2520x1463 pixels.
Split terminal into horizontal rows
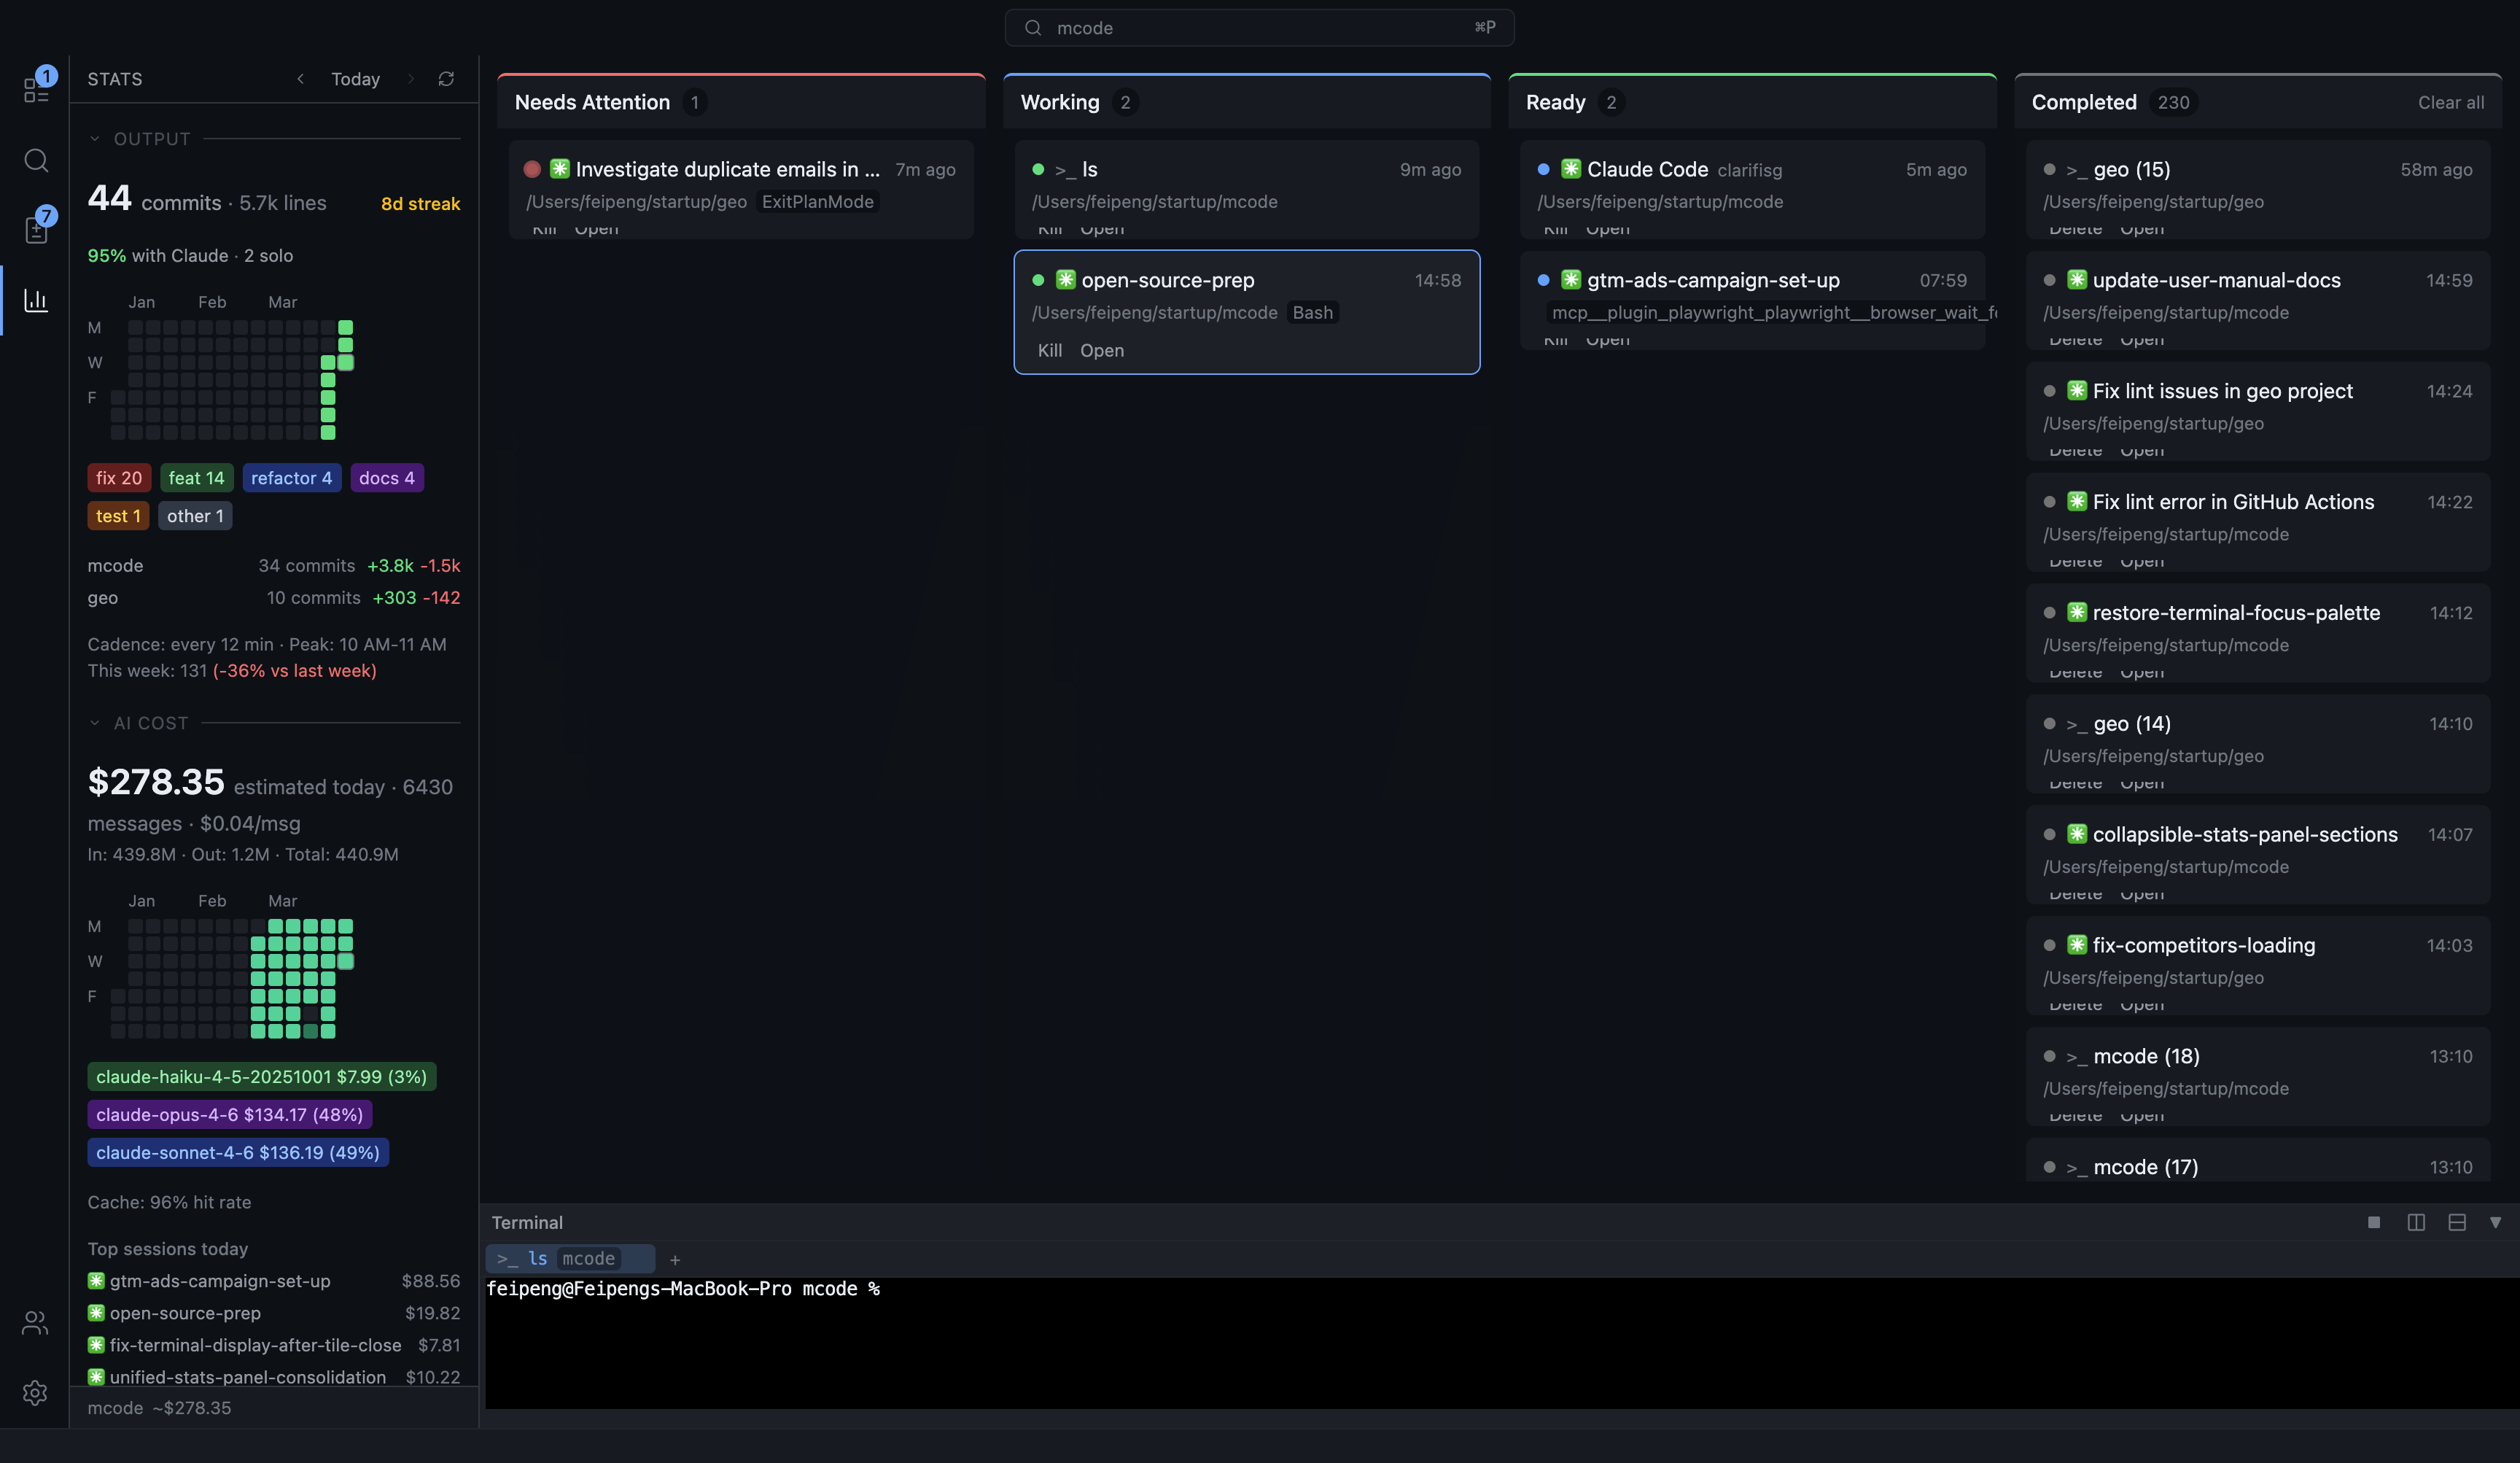pos(2457,1222)
